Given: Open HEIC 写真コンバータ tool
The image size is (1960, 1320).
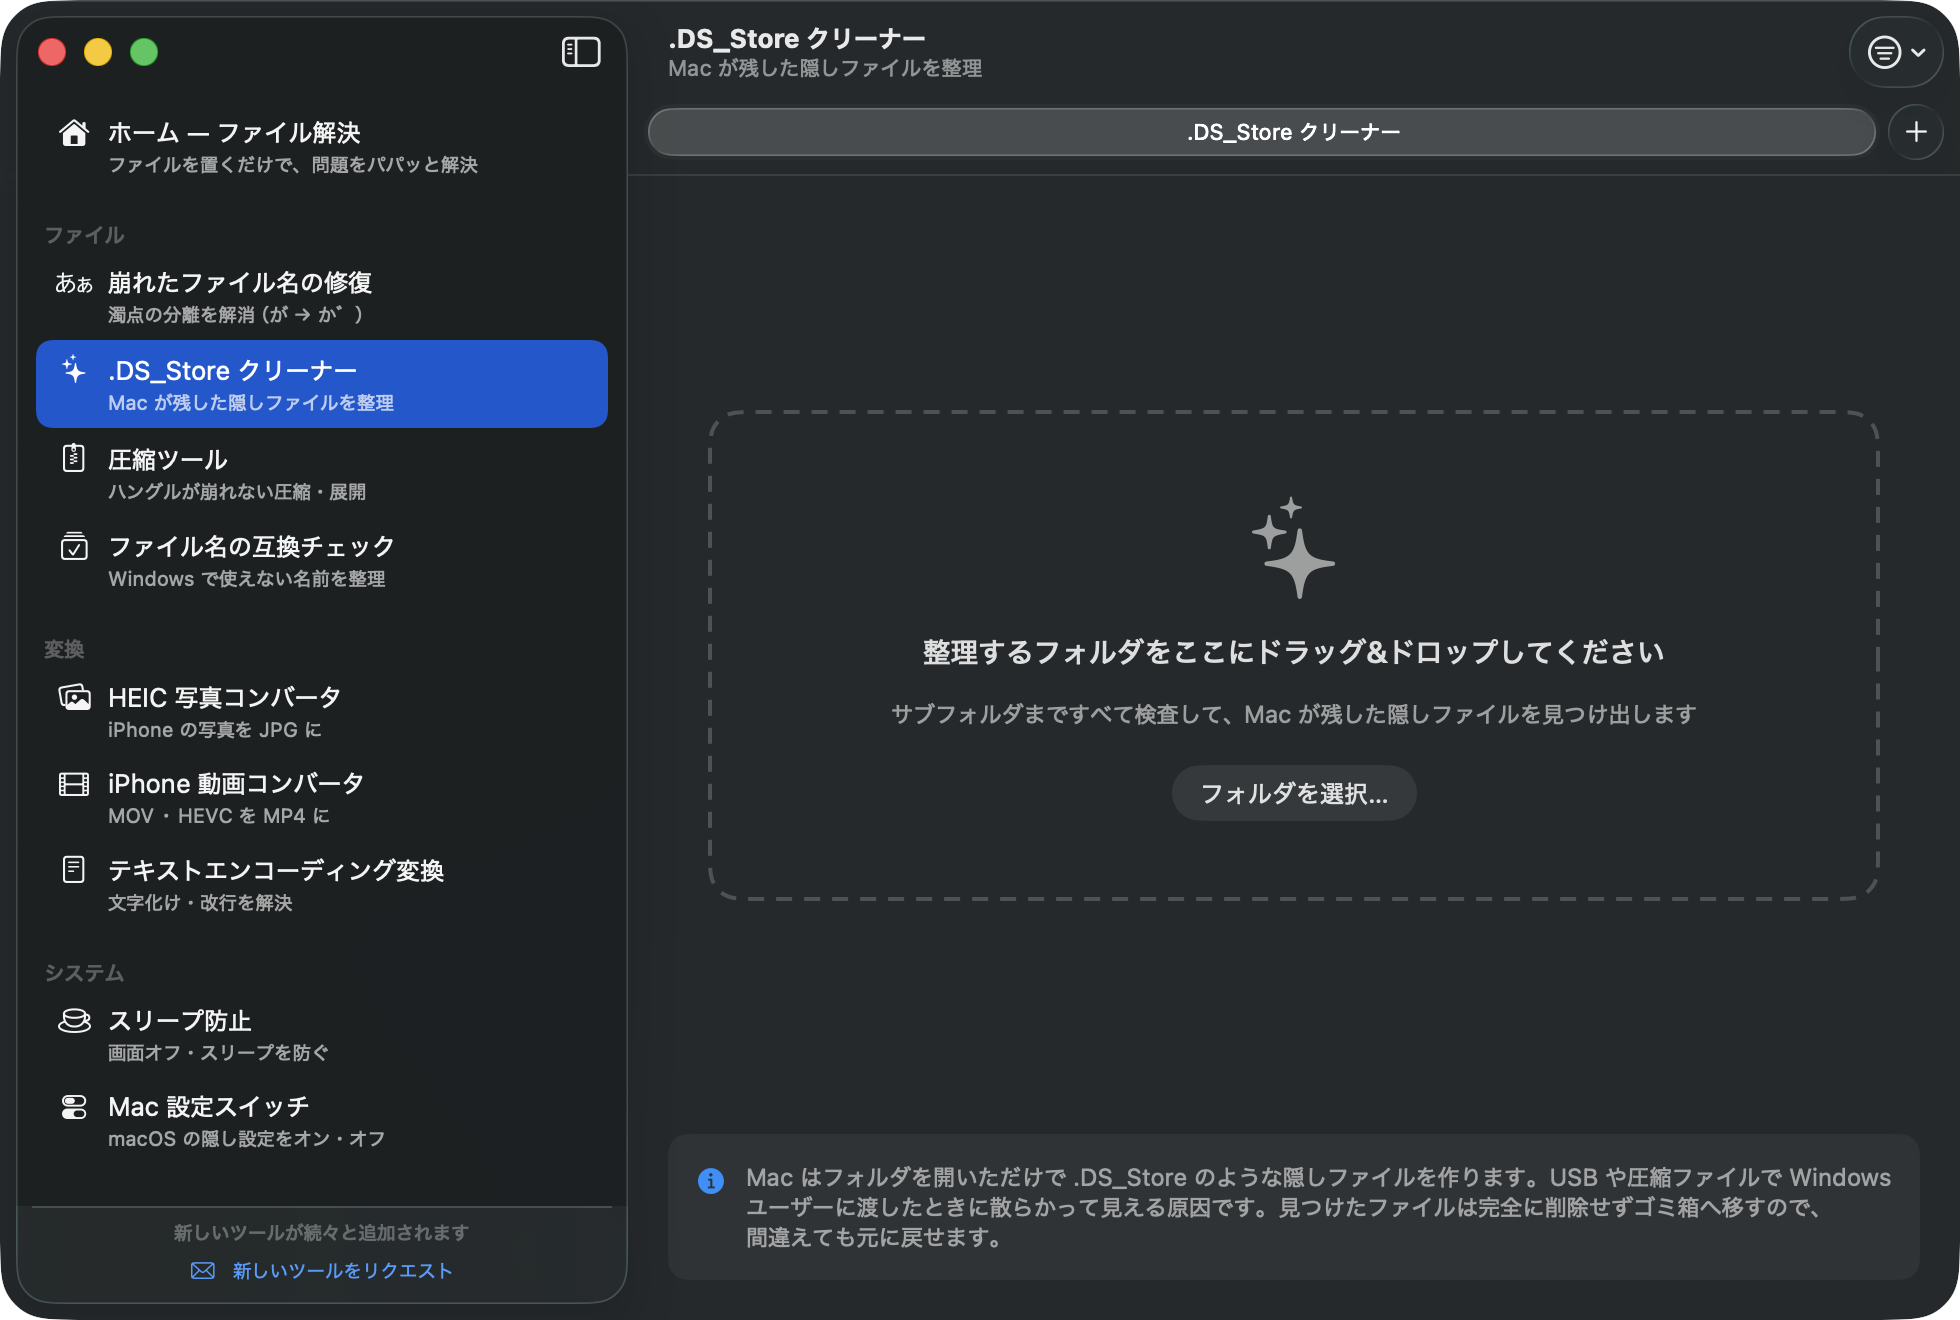Looking at the screenshot, I should click(322, 711).
